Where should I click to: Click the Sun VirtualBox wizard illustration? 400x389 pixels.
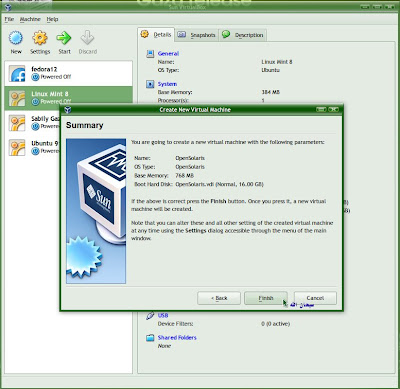click(96, 211)
